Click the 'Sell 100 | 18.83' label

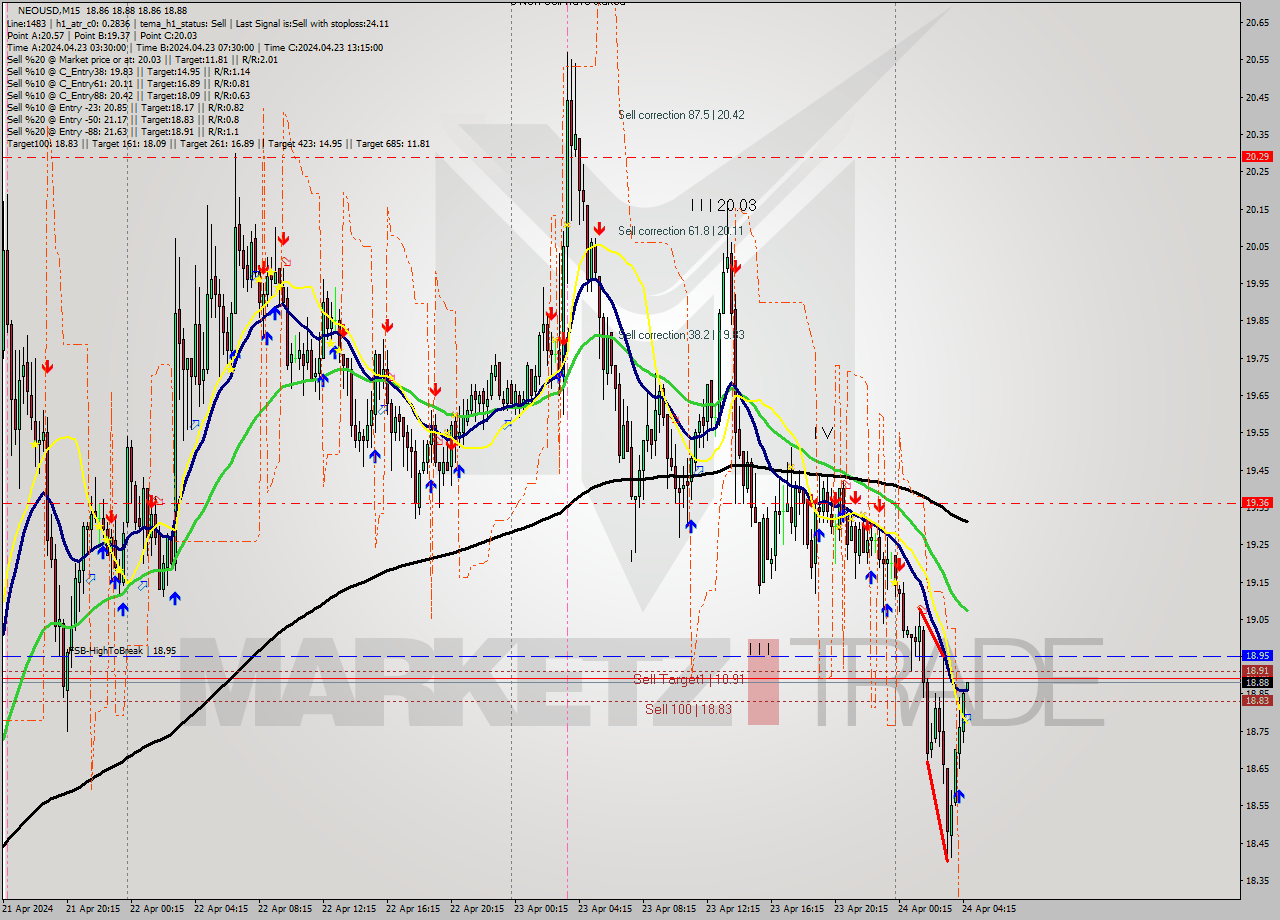688,709
